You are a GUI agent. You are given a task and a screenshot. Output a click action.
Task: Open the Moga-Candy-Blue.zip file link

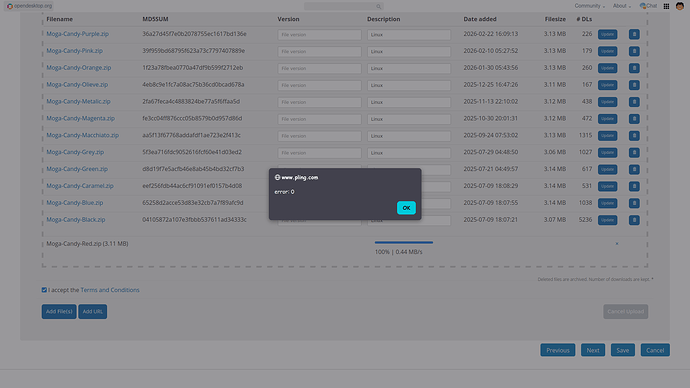[75, 203]
